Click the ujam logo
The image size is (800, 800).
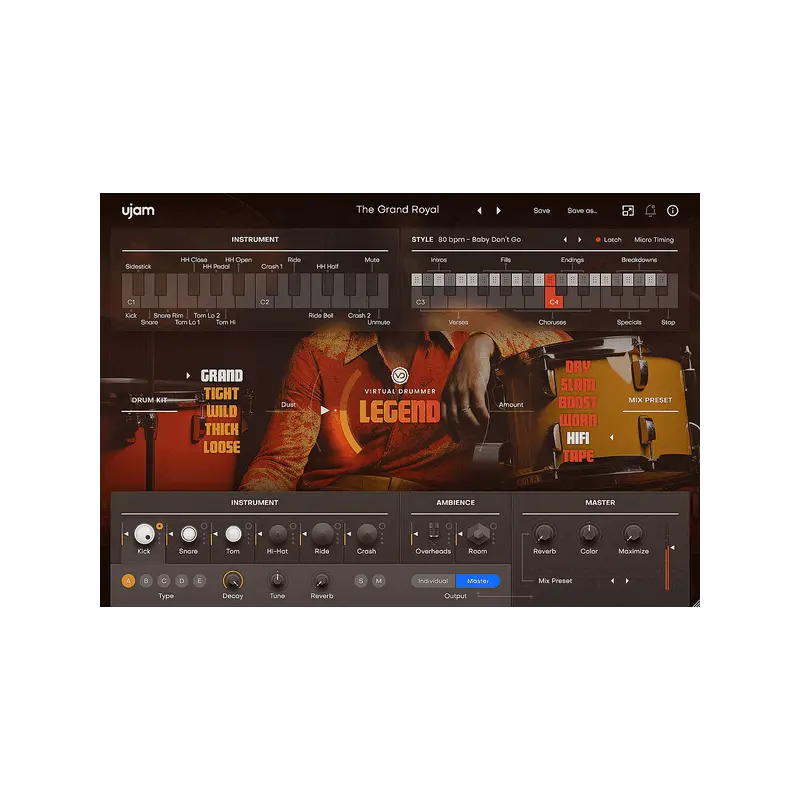point(138,211)
